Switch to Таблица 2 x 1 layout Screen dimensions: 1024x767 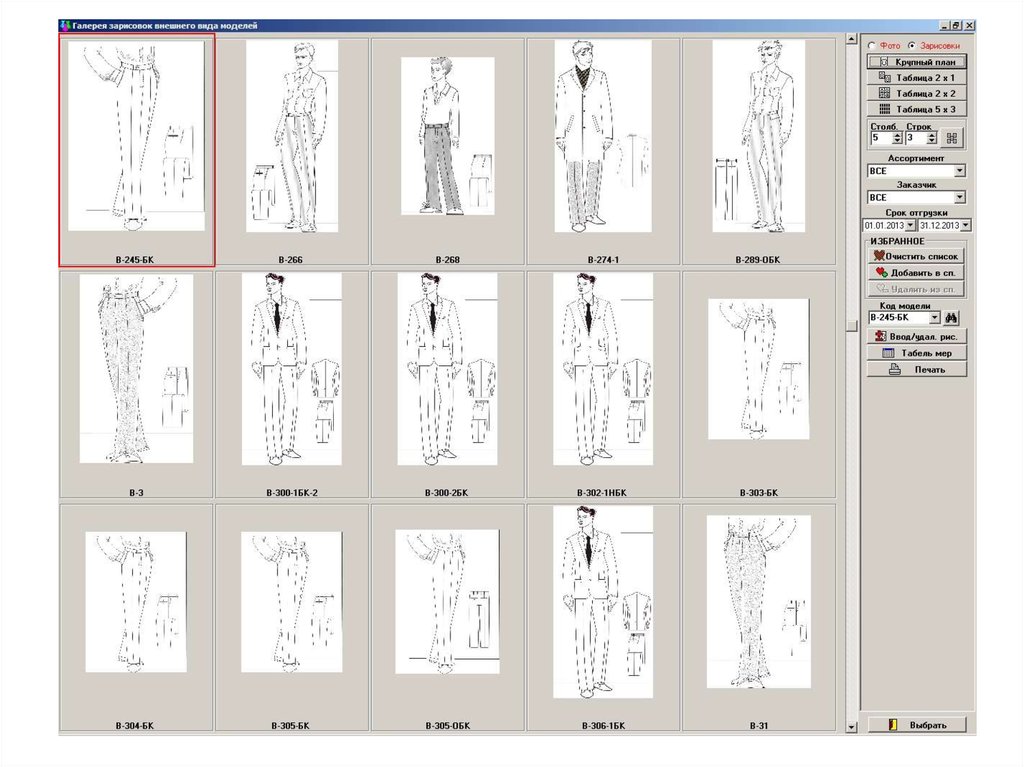point(917,77)
